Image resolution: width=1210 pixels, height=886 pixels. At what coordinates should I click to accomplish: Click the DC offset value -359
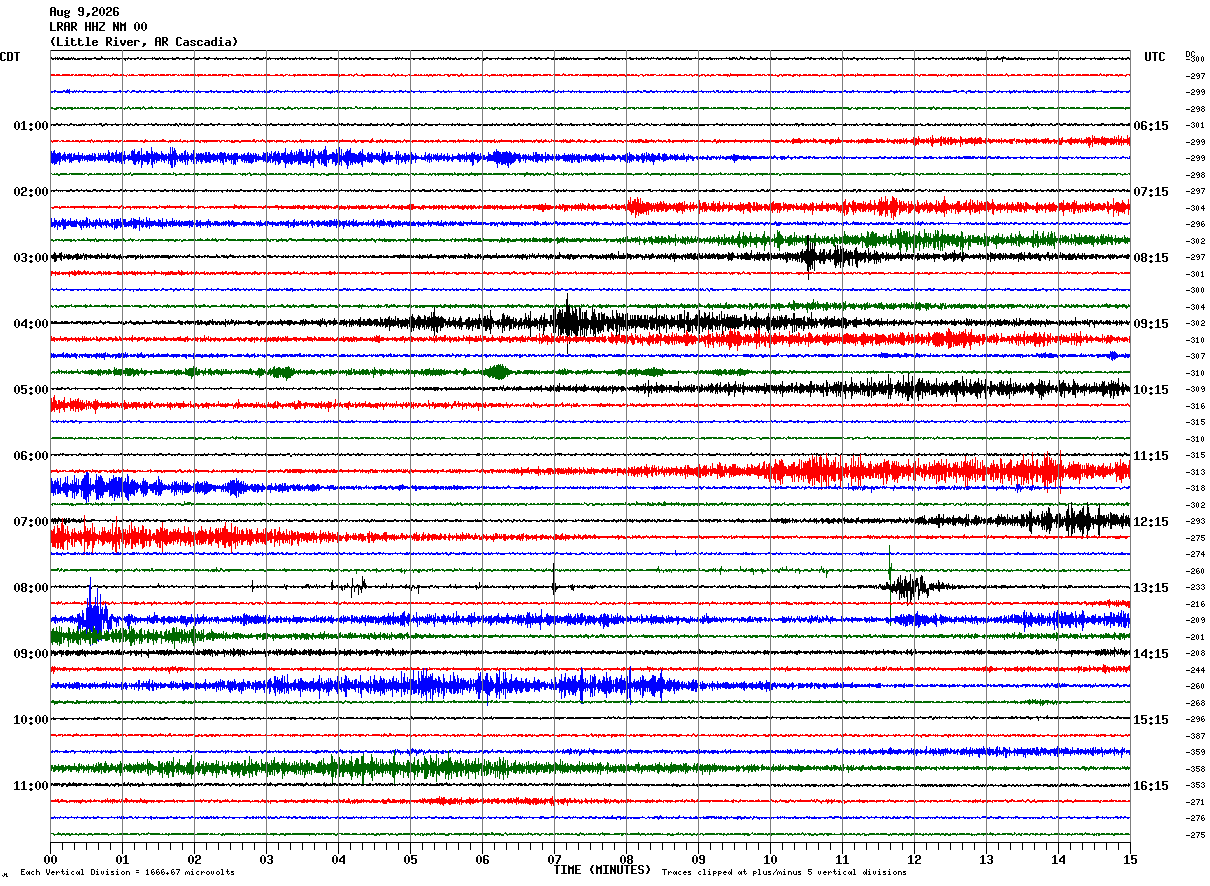(1195, 752)
